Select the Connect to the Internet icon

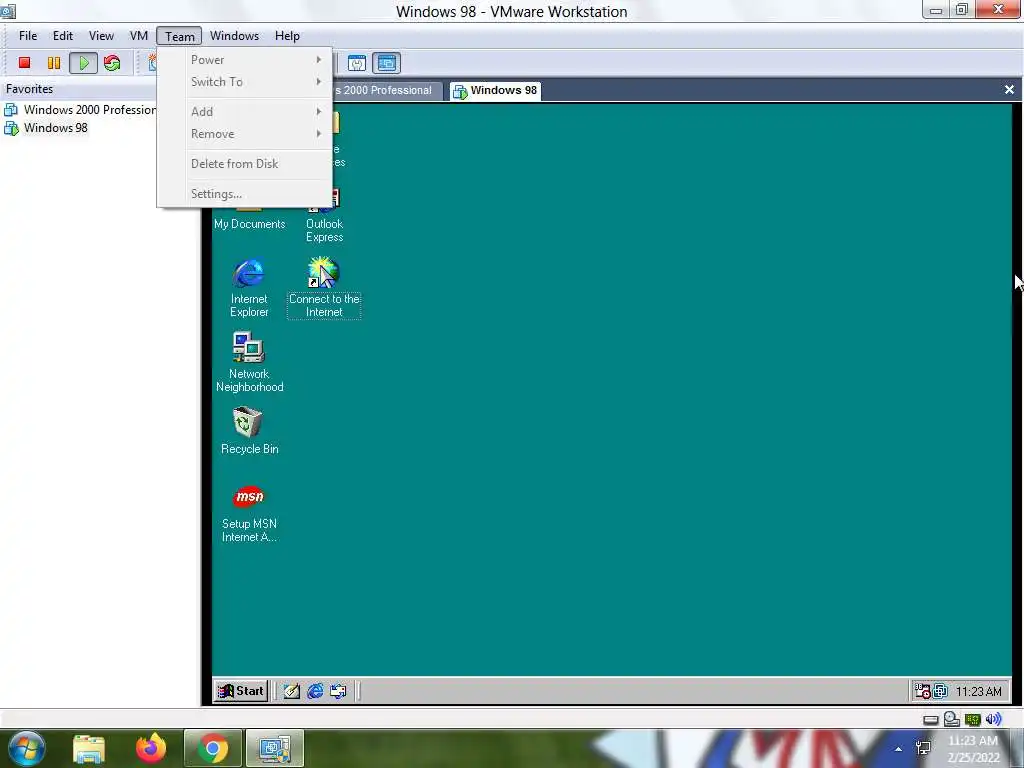click(x=324, y=287)
